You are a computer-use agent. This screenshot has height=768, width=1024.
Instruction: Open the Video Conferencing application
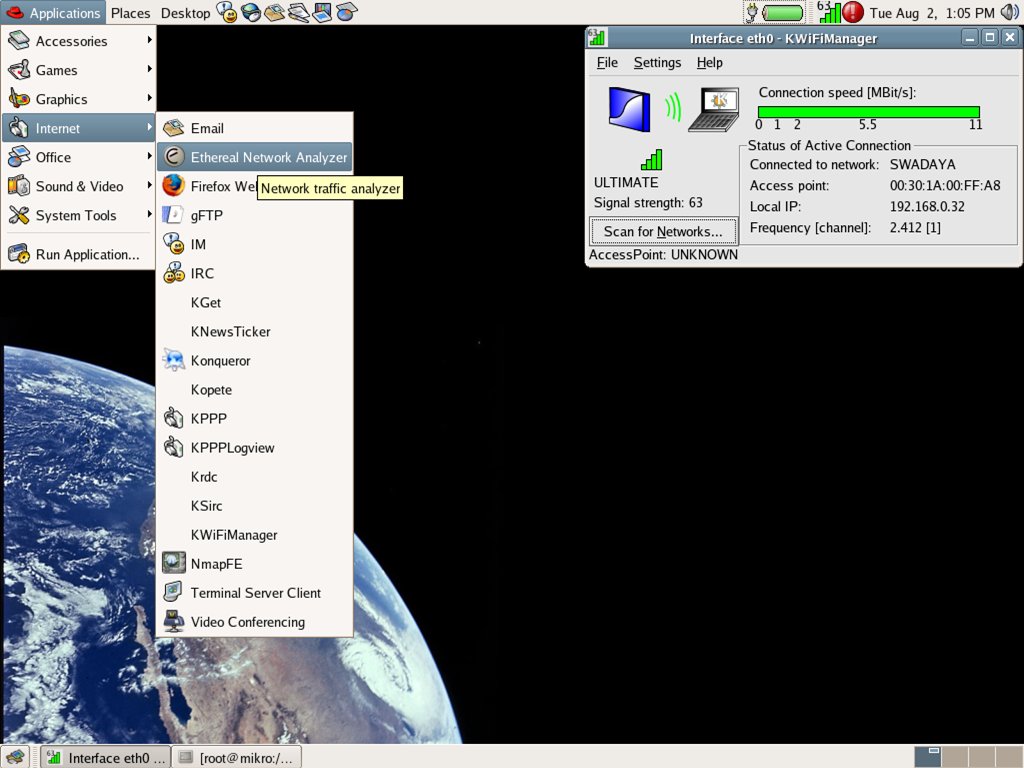[x=247, y=622]
